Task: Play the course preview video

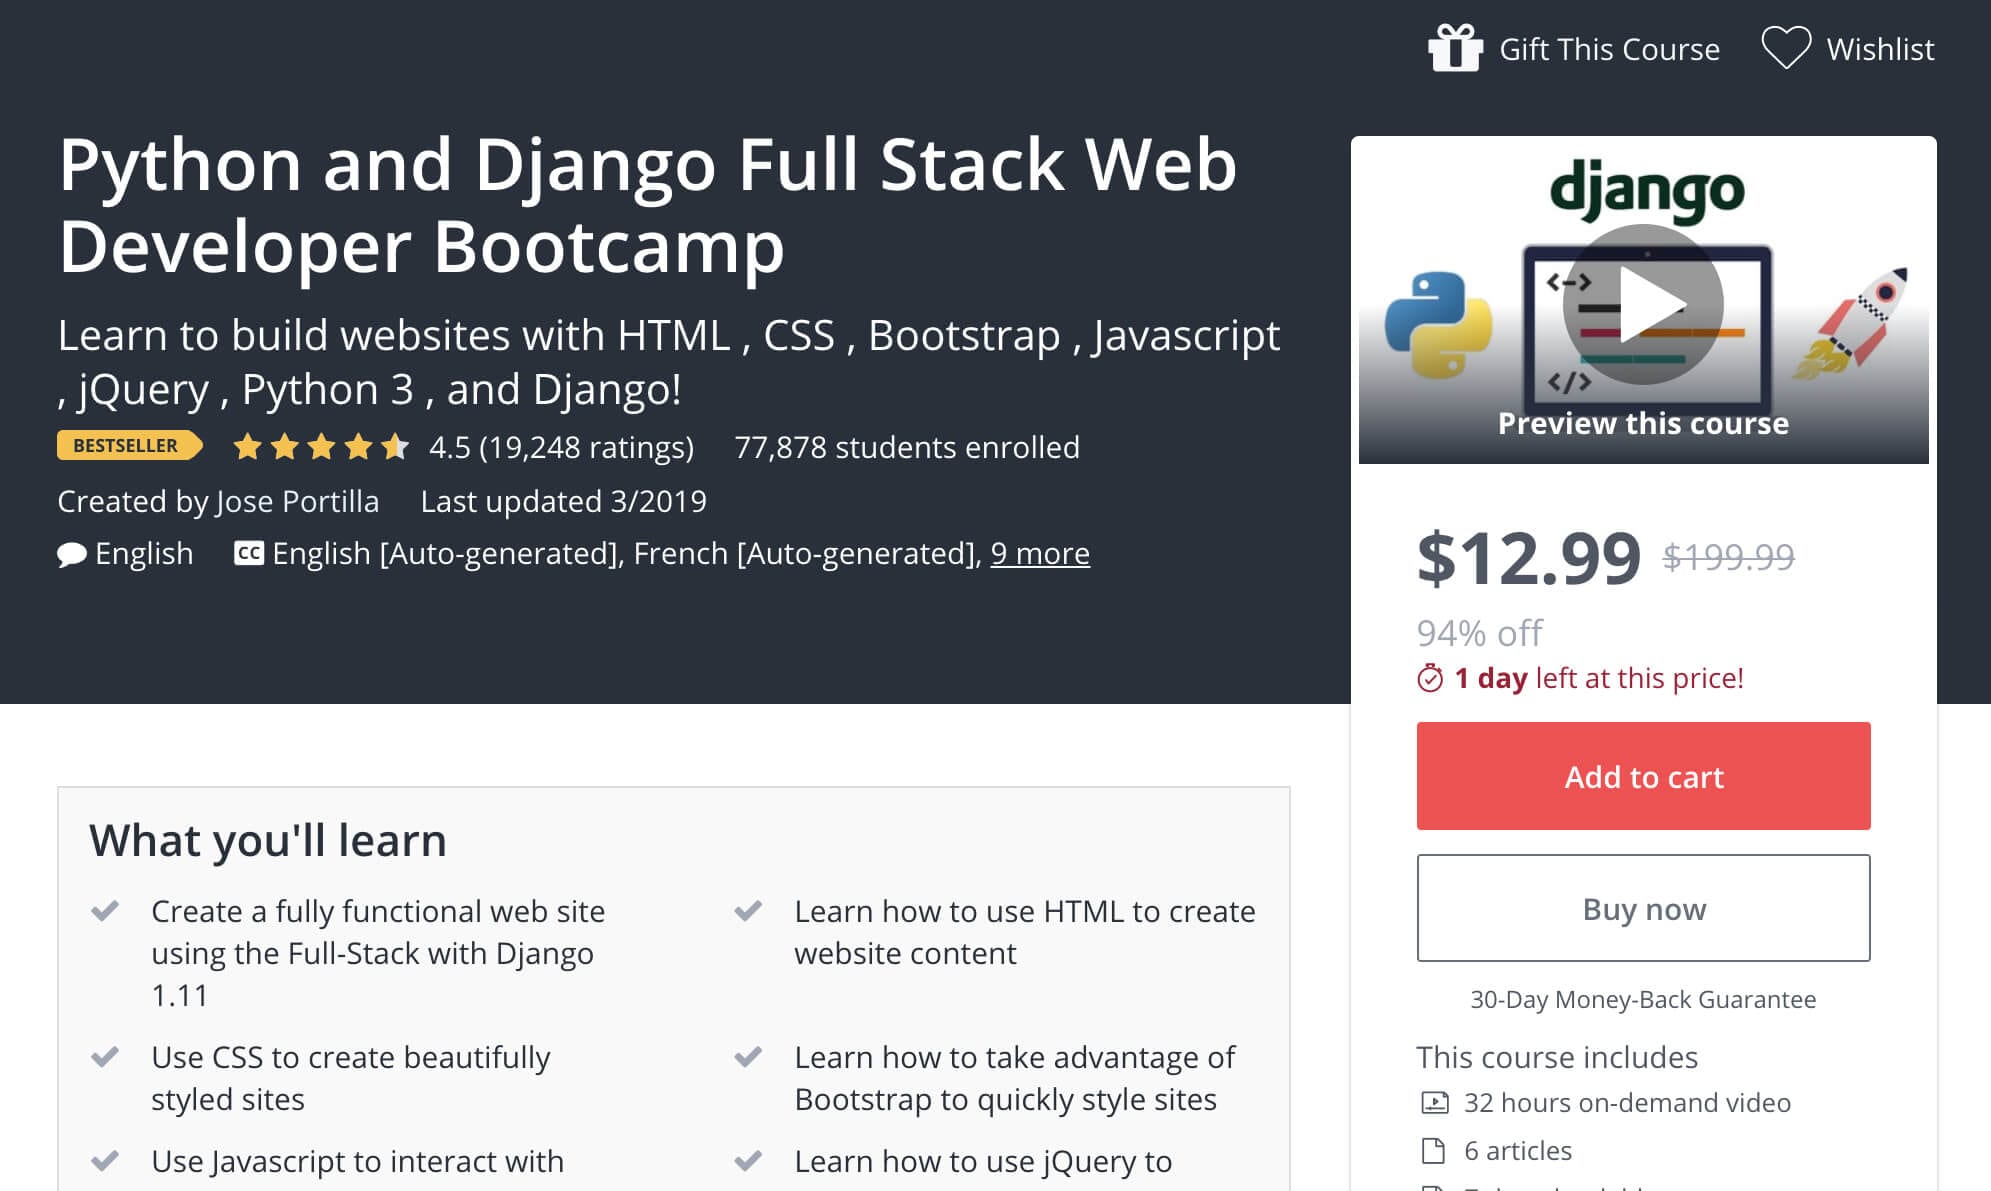Action: [x=1643, y=304]
